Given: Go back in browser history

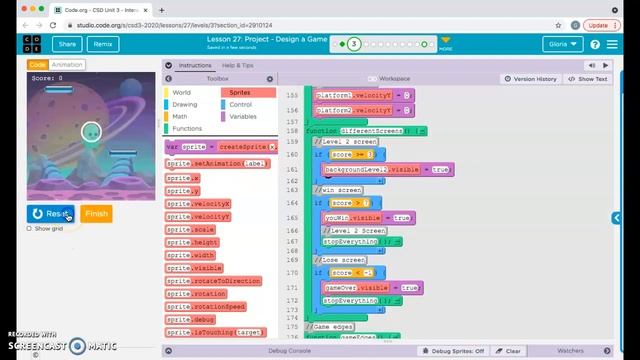Looking at the screenshot, I should (x=25, y=25).
